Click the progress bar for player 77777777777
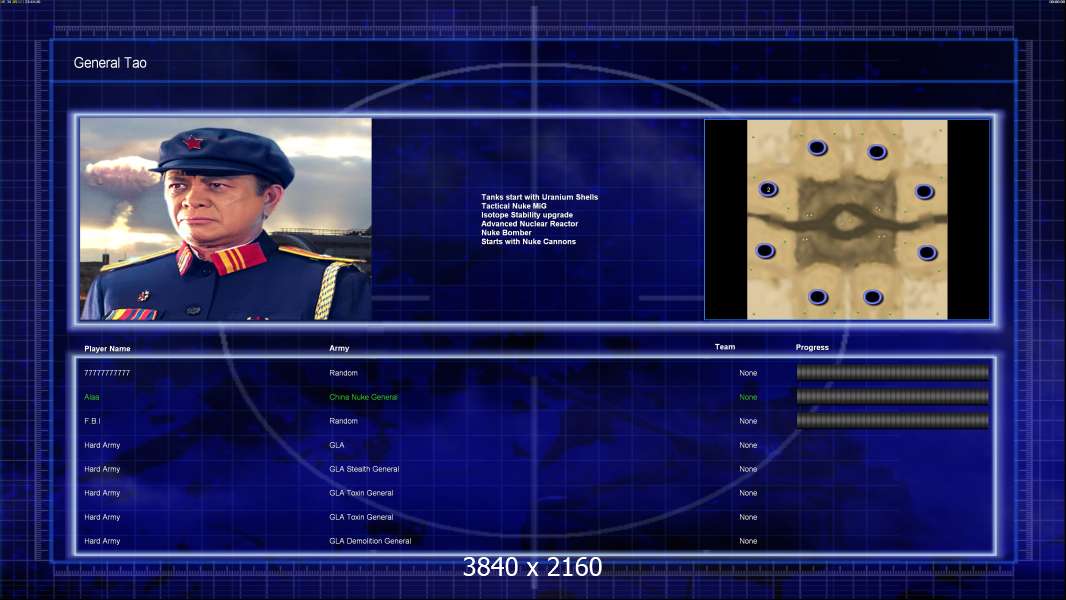The image size is (1066, 600). 893,372
